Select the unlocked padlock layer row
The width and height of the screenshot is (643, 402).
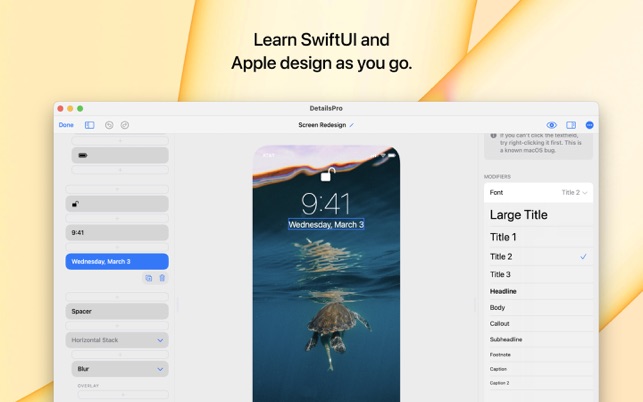coord(117,204)
